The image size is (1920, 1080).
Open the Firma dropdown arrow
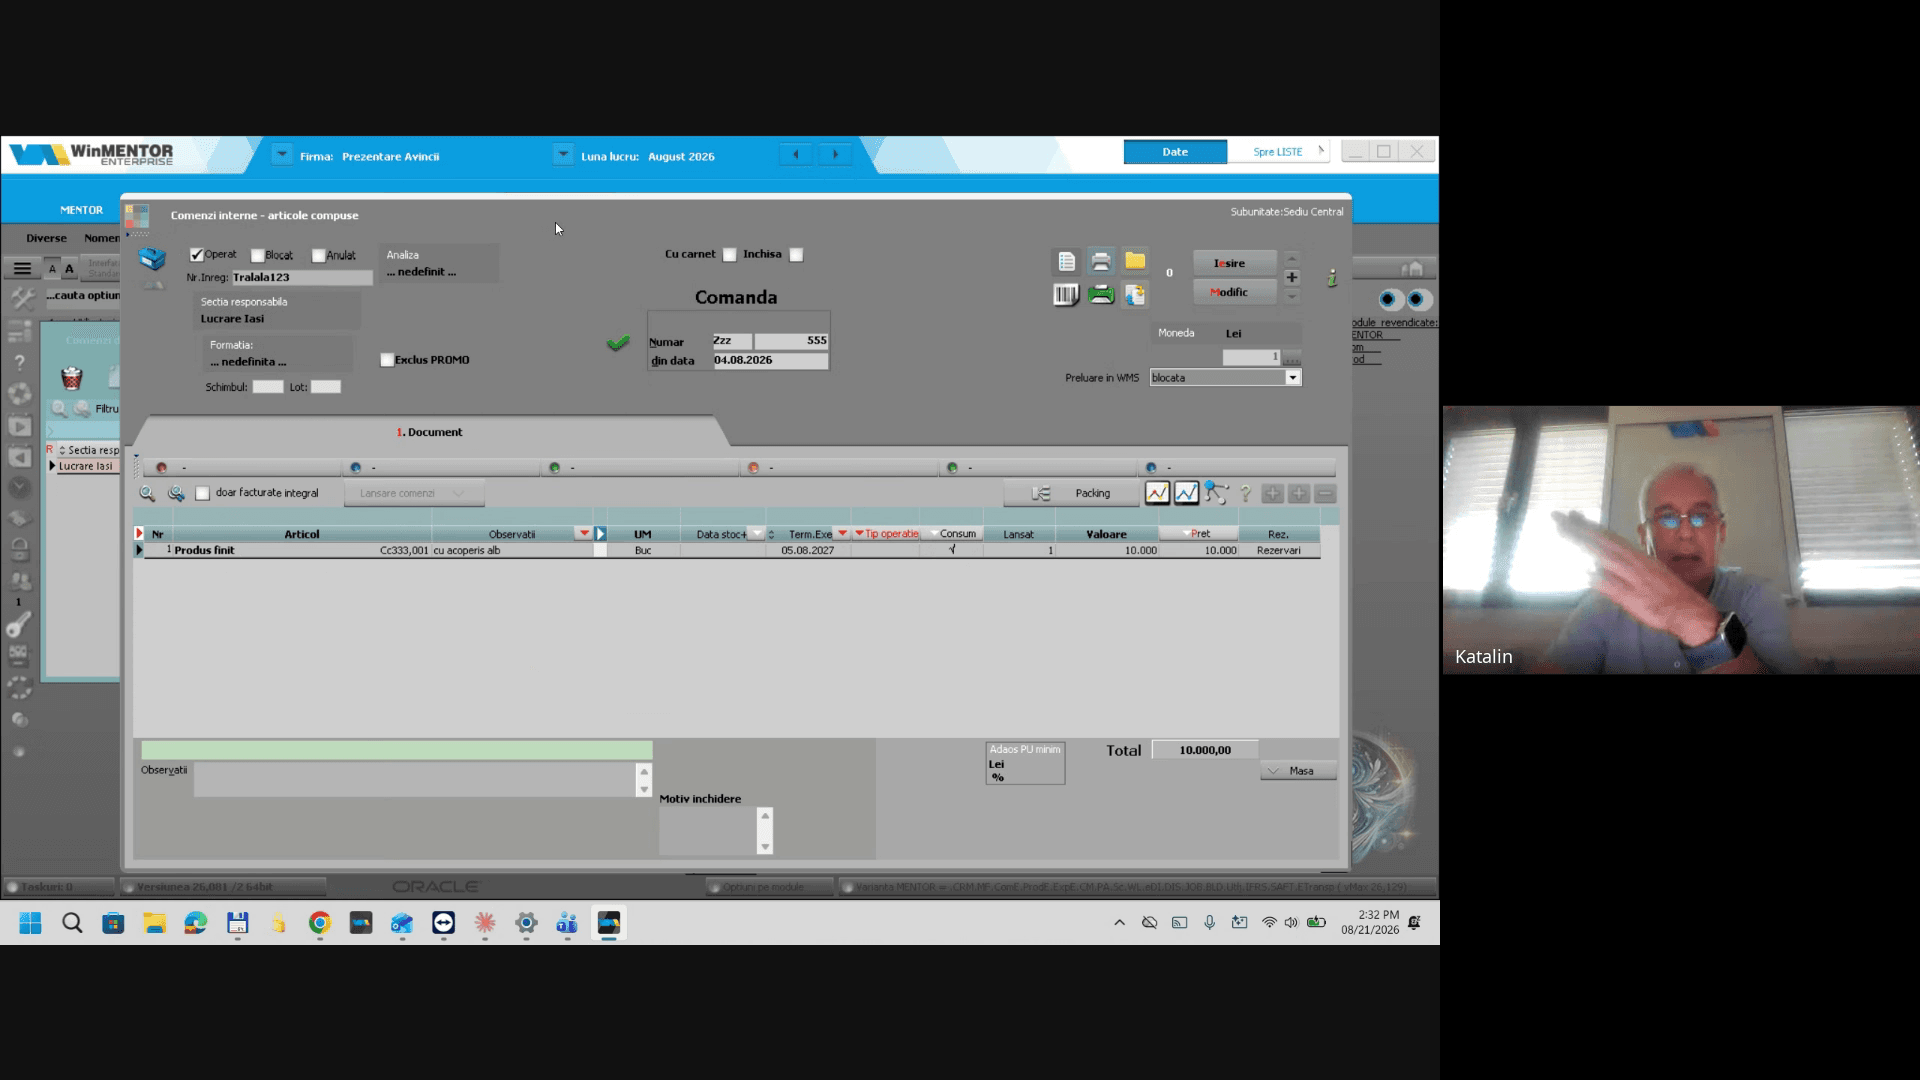[282, 155]
